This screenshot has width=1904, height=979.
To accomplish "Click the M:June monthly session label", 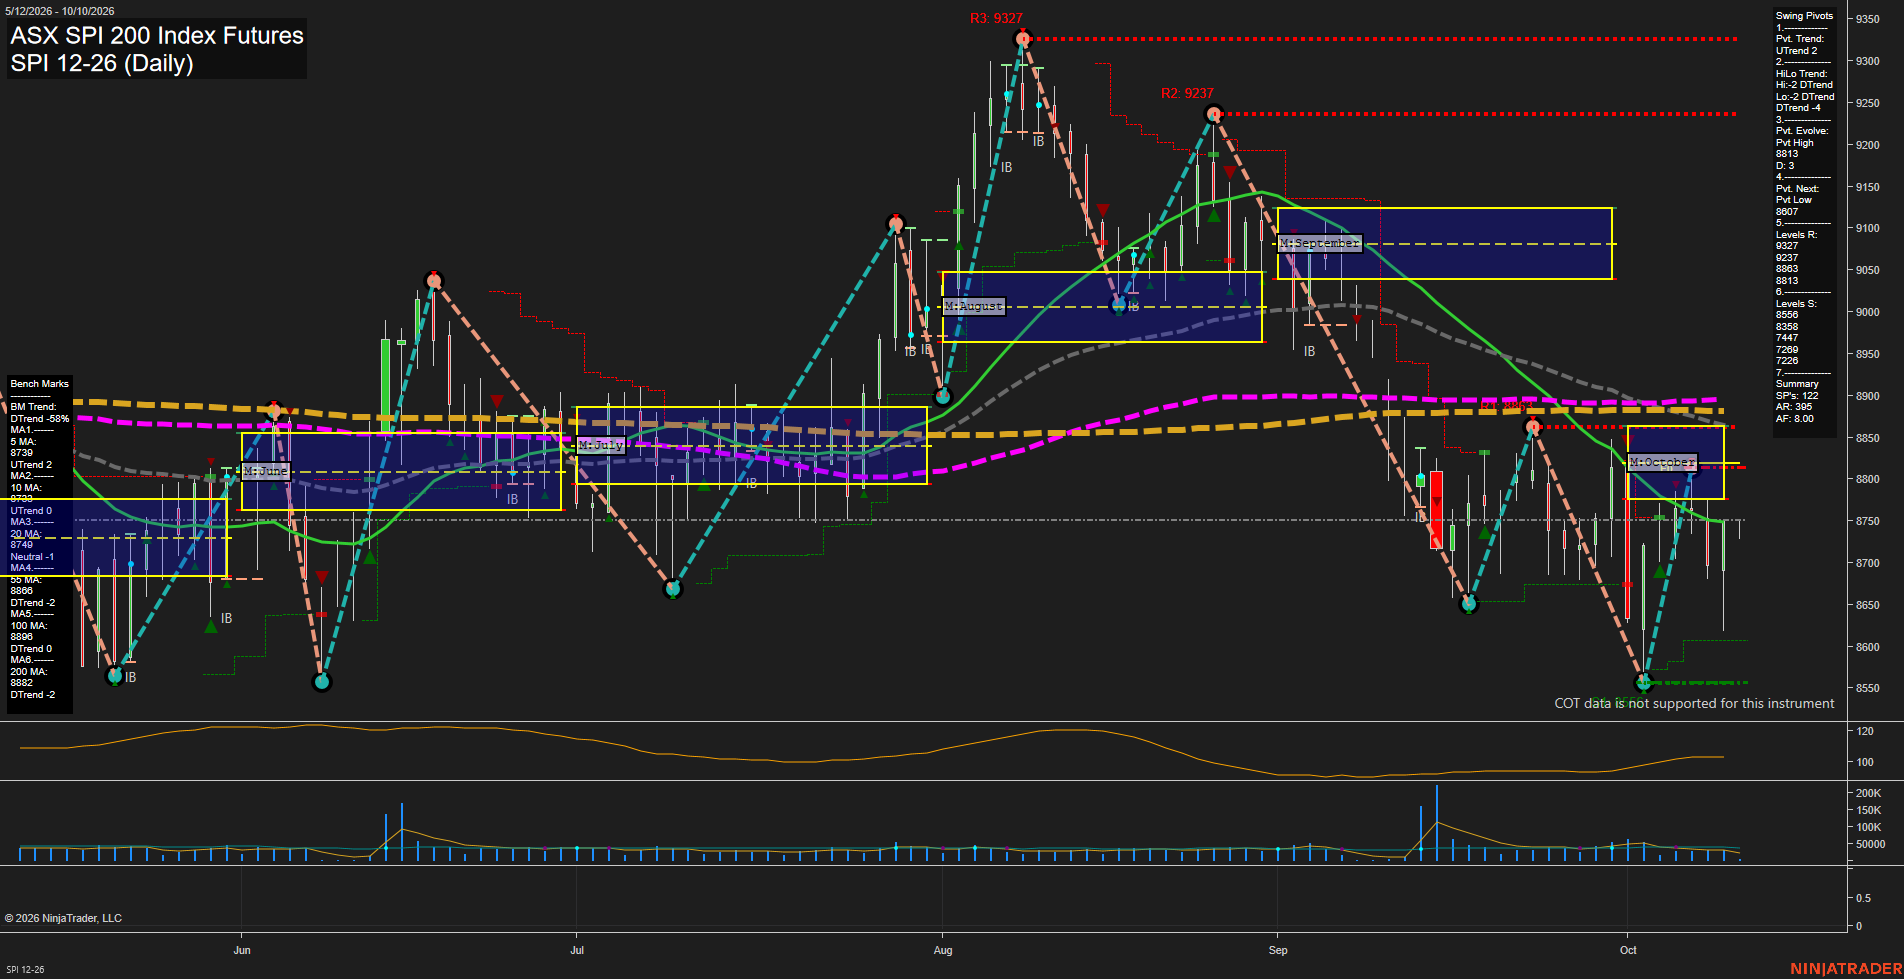I will point(266,471).
